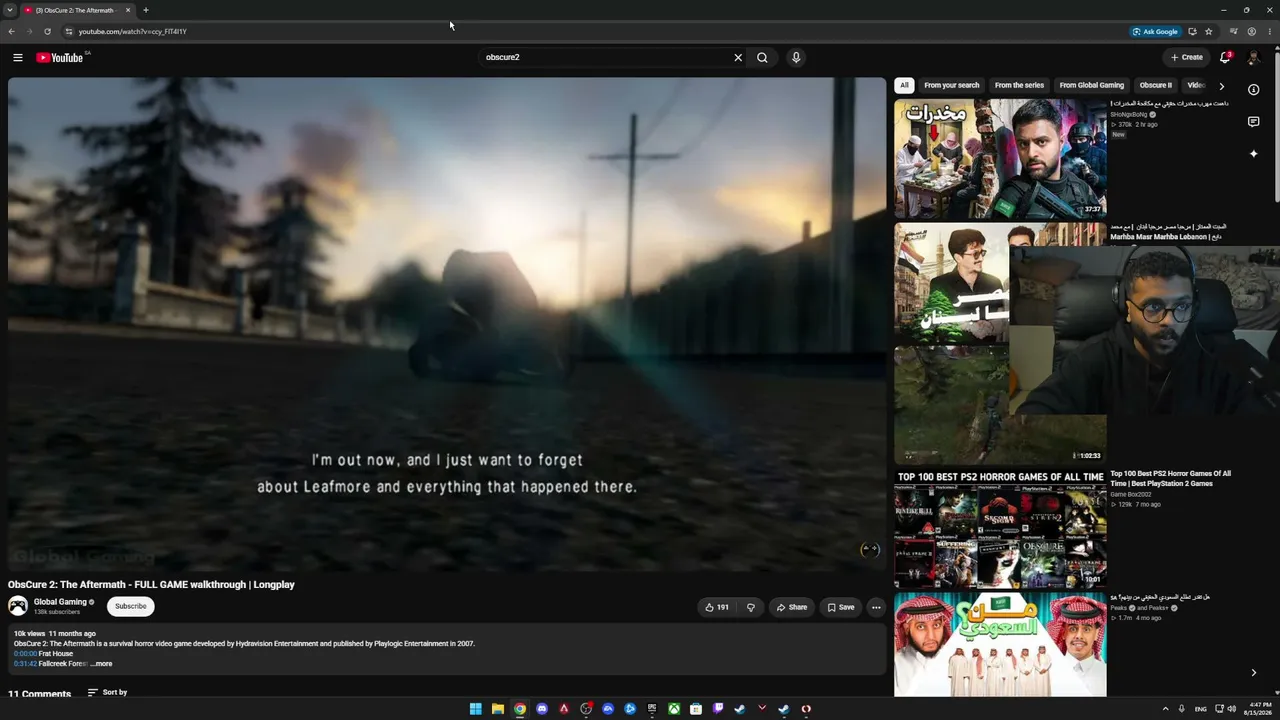Click the address bar URL
The image size is (1280, 720).
pos(133,32)
